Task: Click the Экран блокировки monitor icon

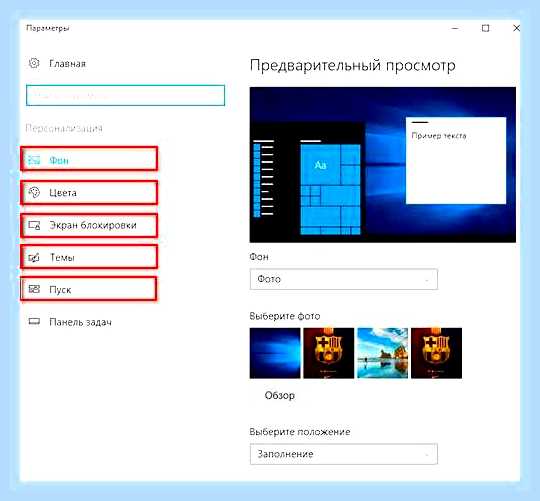Action: click(x=34, y=225)
